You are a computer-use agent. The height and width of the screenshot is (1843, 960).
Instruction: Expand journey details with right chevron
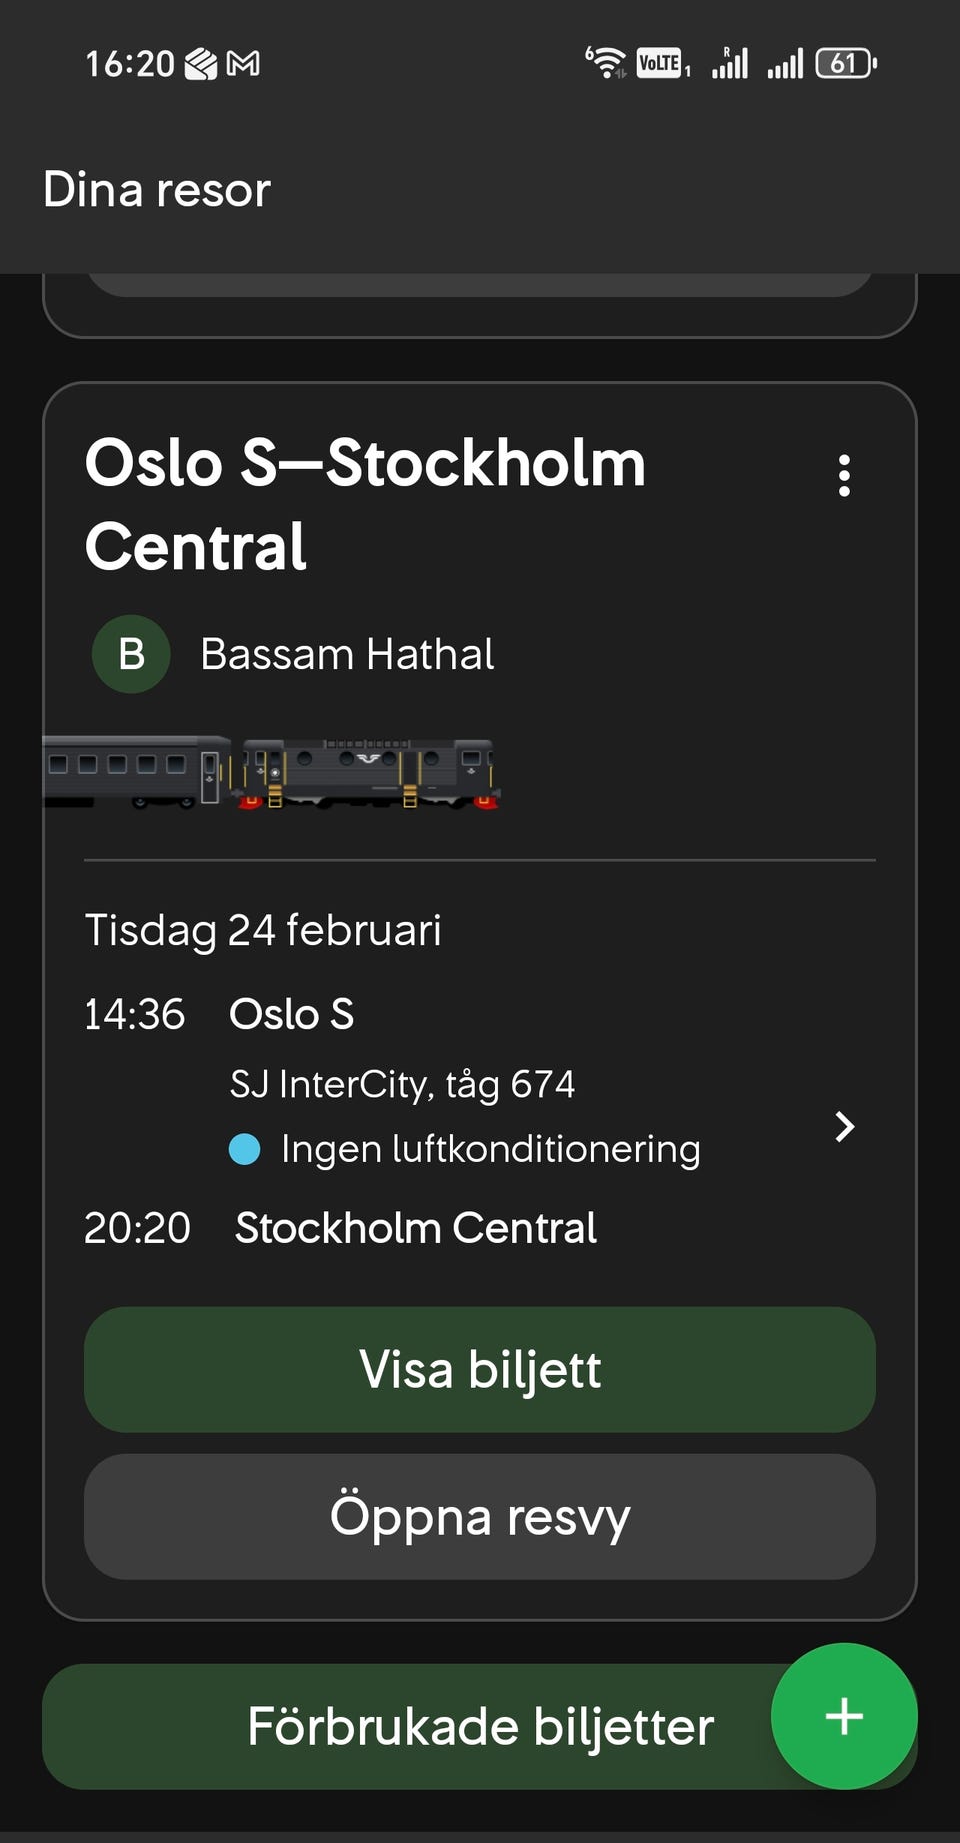tap(845, 1126)
